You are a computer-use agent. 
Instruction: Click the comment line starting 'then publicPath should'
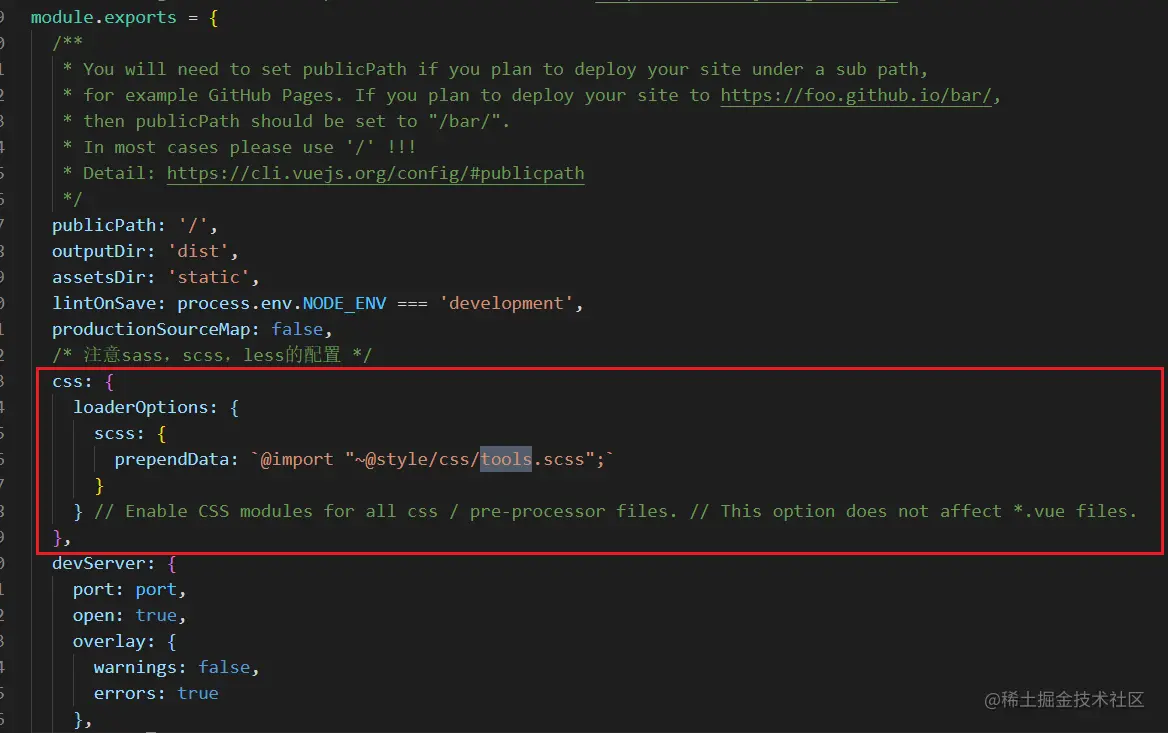point(286,121)
